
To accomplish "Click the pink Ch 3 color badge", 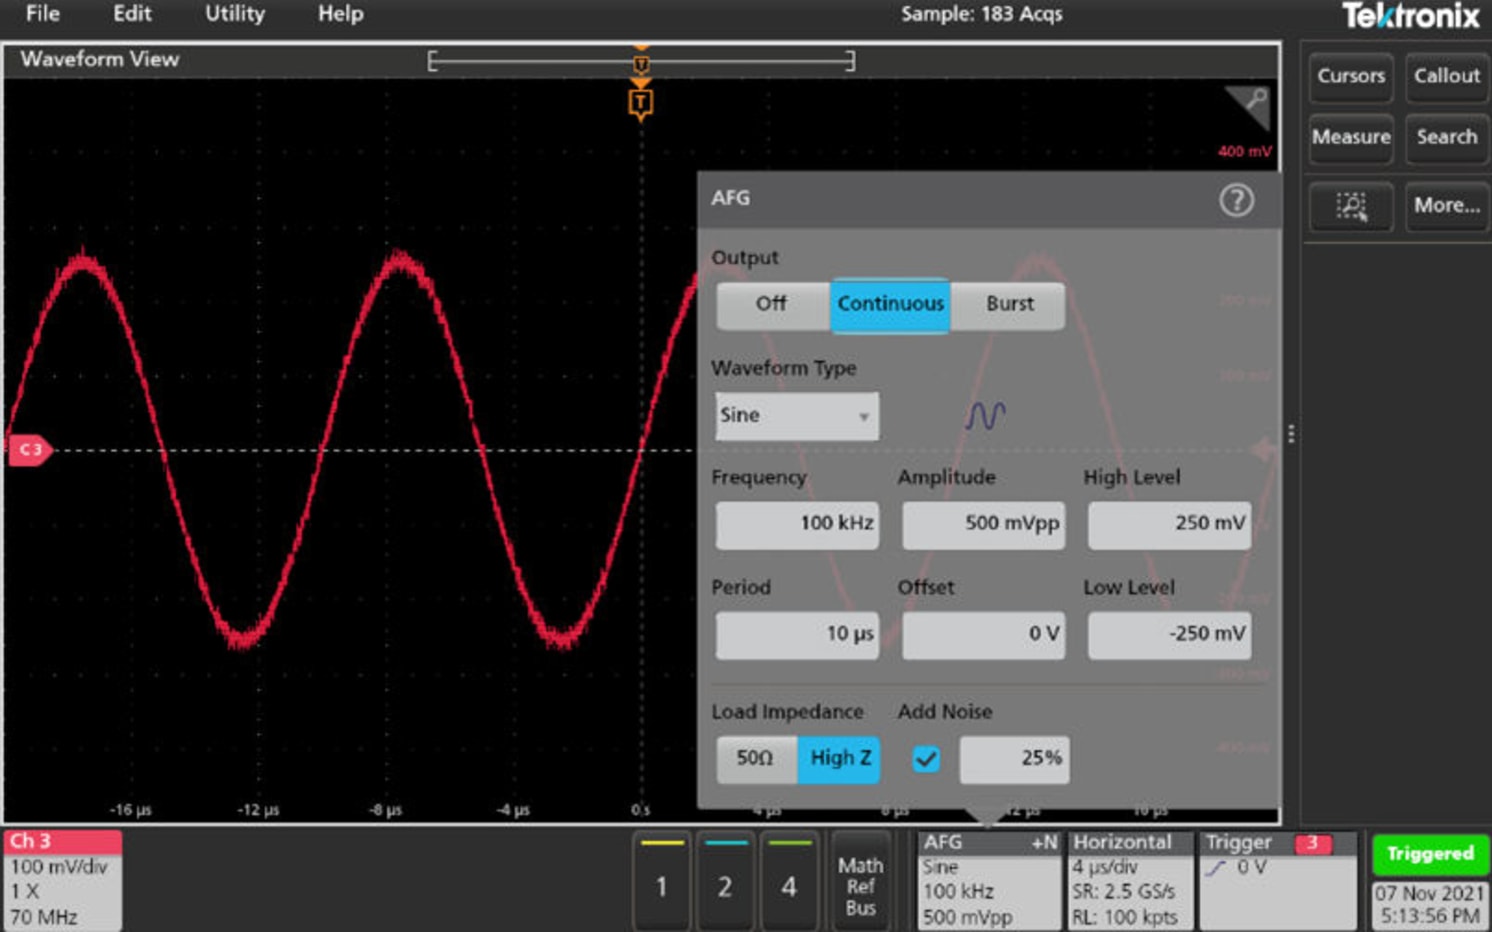I will (x=60, y=841).
